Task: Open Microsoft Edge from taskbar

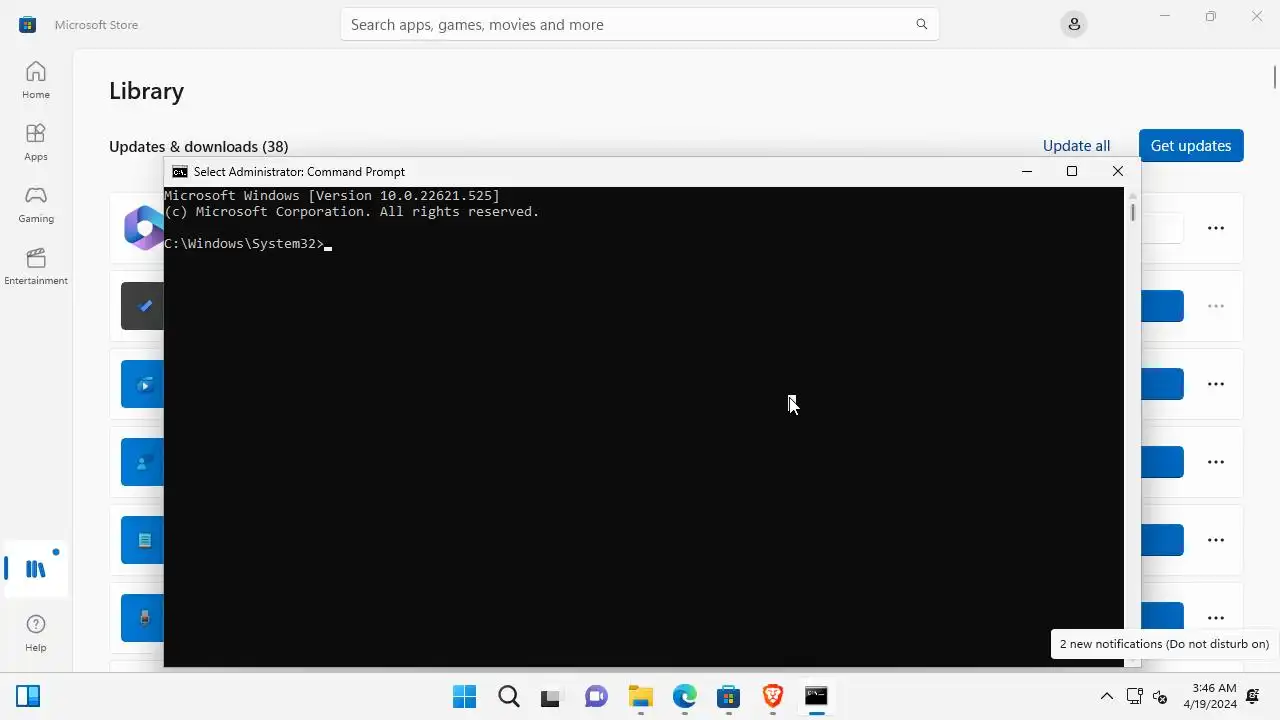Action: [x=684, y=696]
